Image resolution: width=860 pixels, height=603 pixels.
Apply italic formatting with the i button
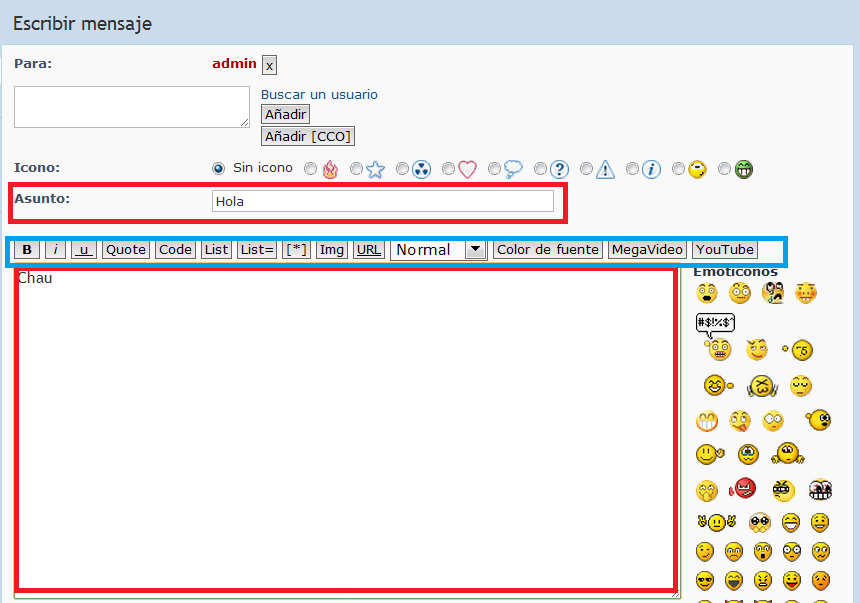(x=56, y=250)
